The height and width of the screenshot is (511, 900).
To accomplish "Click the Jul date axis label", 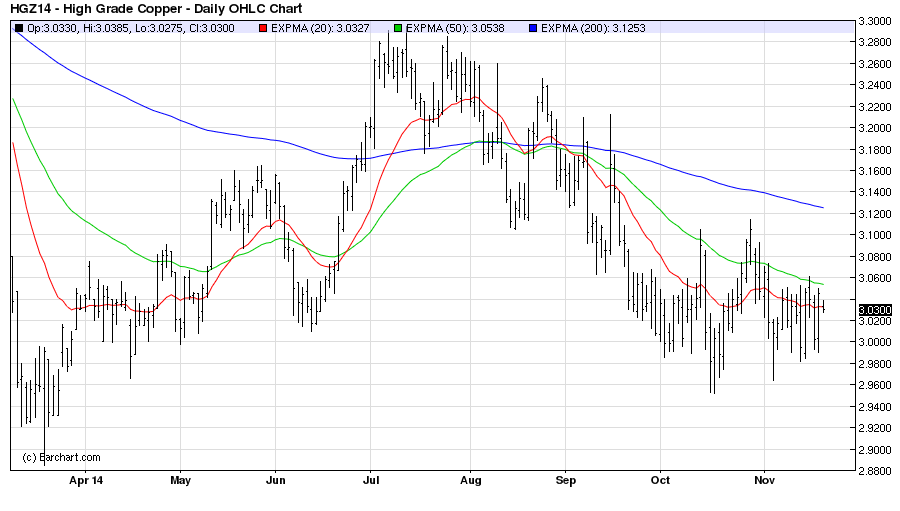I will click(x=371, y=481).
